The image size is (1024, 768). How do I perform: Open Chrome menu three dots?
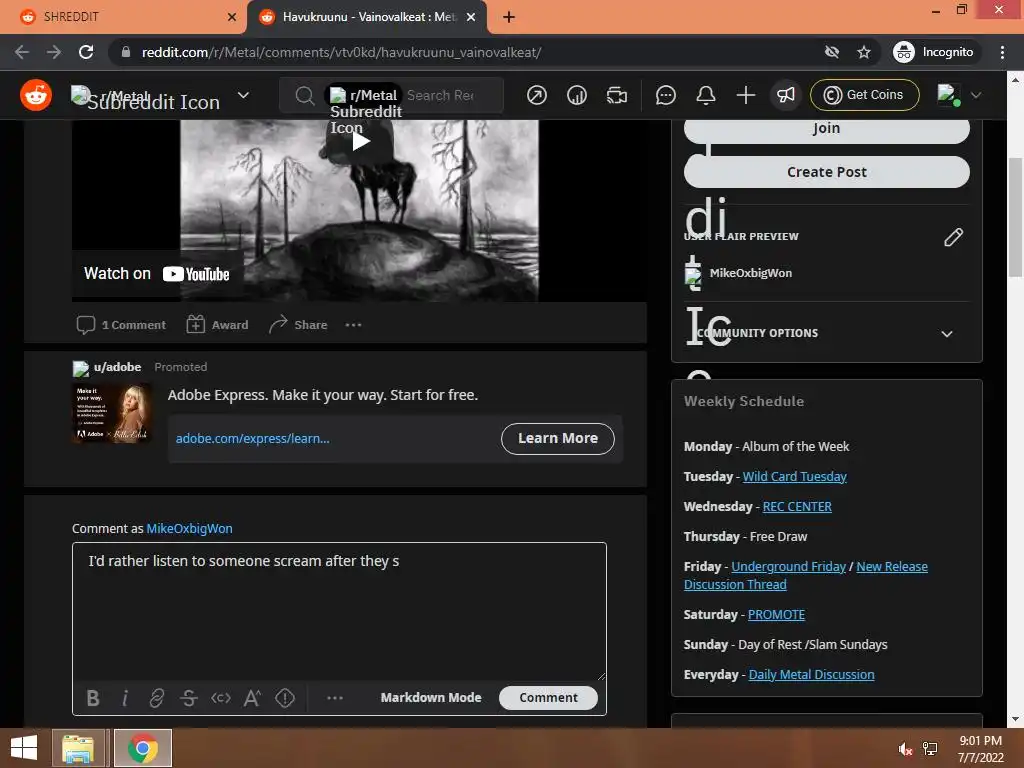(1002, 52)
